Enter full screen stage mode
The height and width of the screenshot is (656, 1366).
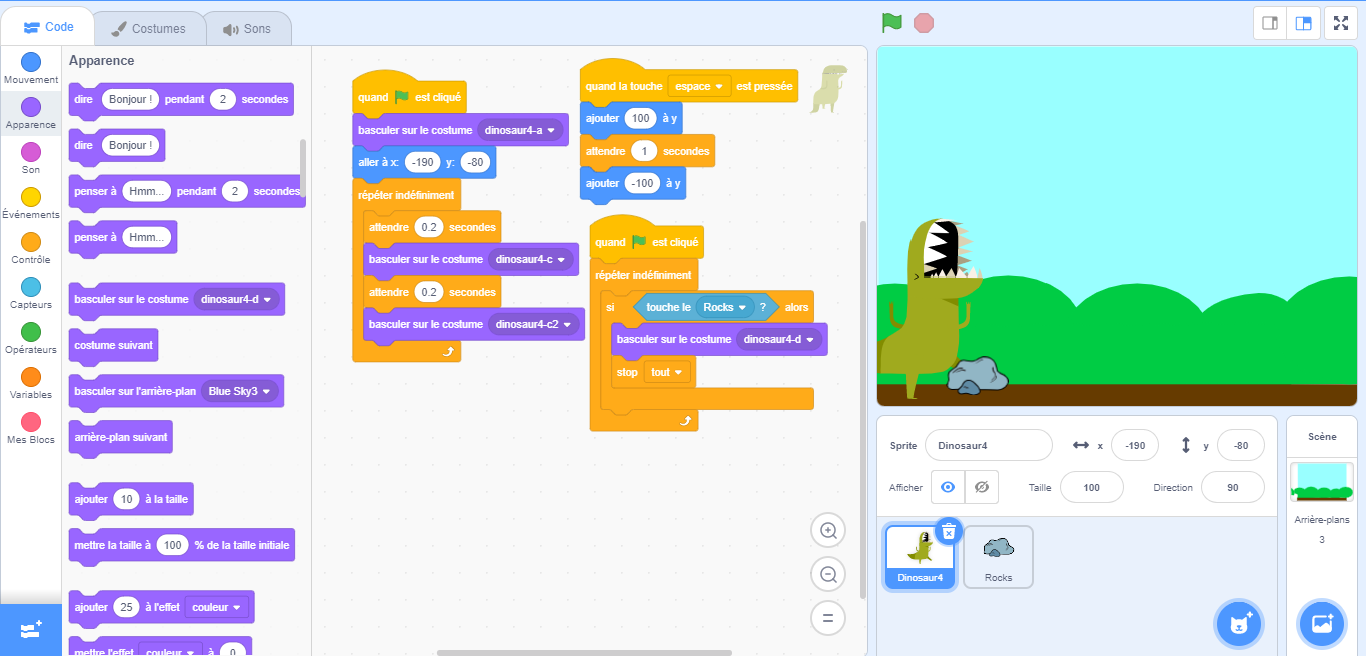(x=1340, y=23)
